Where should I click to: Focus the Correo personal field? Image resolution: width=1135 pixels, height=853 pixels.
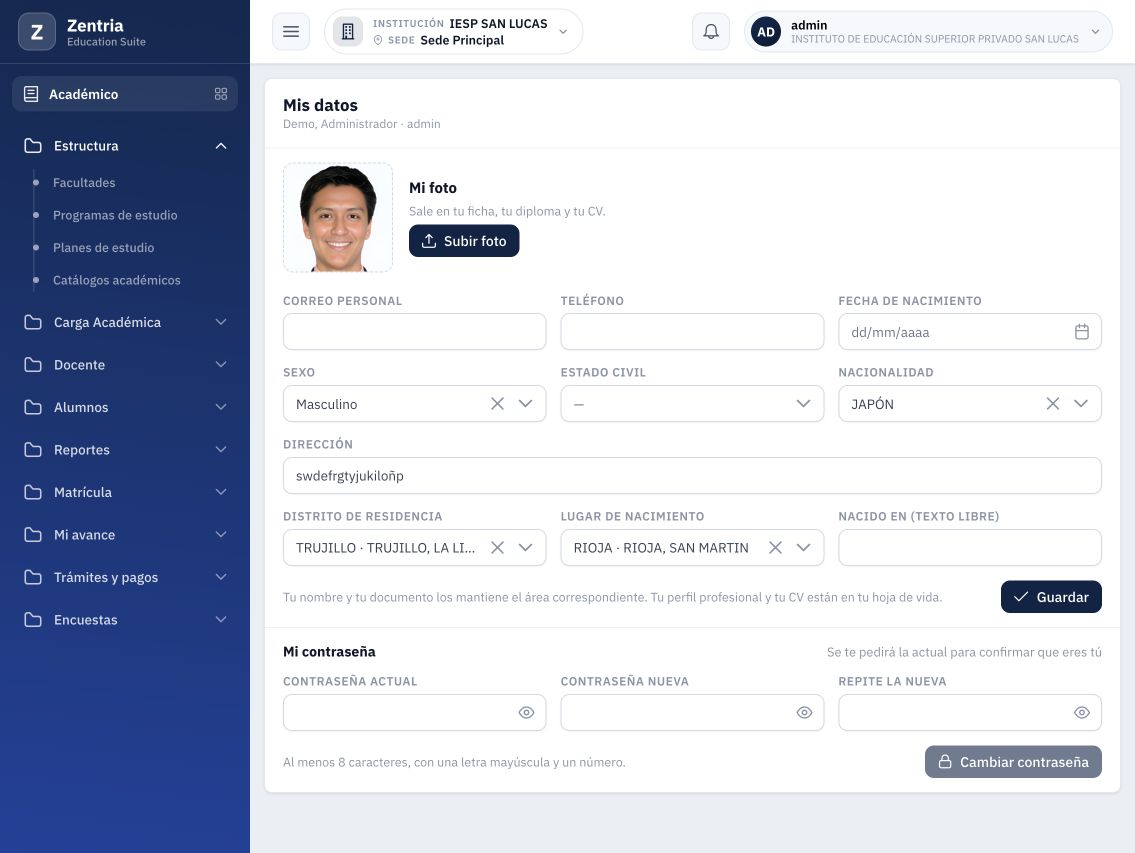pyautogui.click(x=415, y=332)
